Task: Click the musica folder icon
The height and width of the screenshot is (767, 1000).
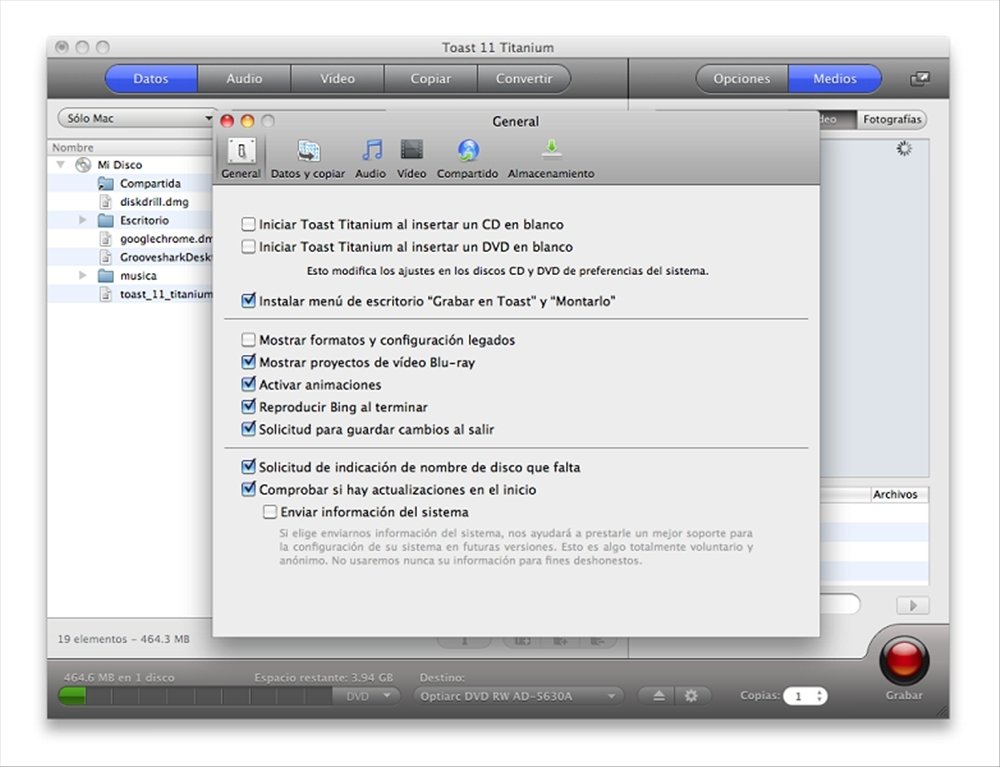Action: [x=105, y=276]
